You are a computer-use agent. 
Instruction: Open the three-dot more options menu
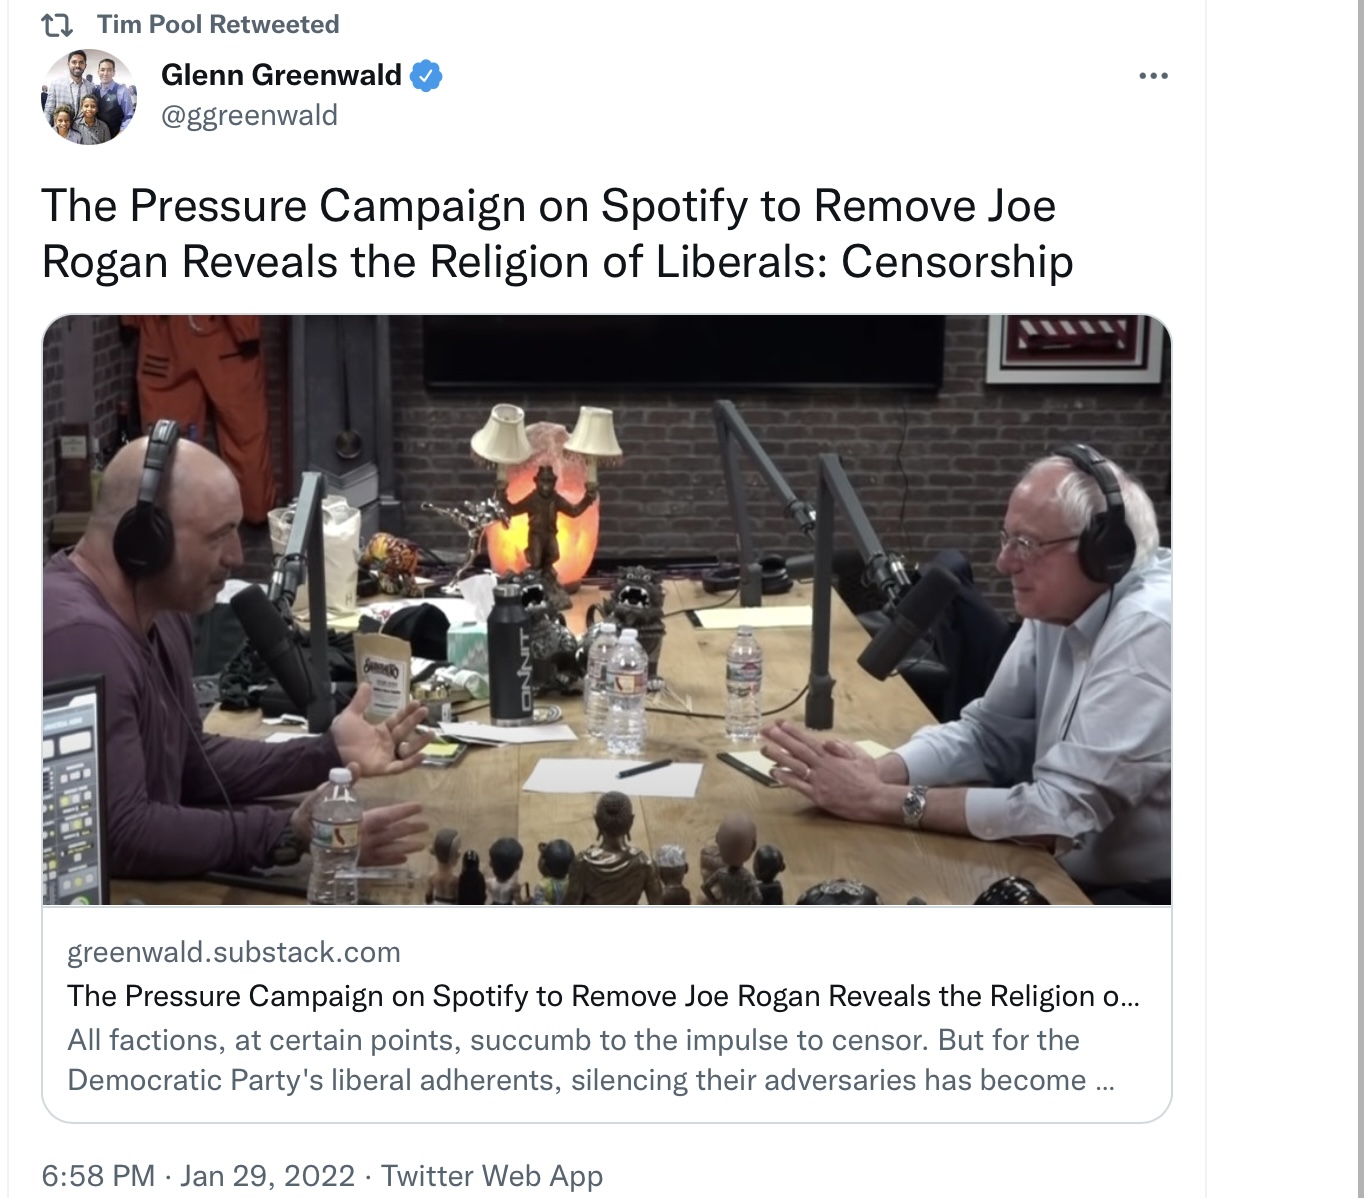(x=1153, y=76)
